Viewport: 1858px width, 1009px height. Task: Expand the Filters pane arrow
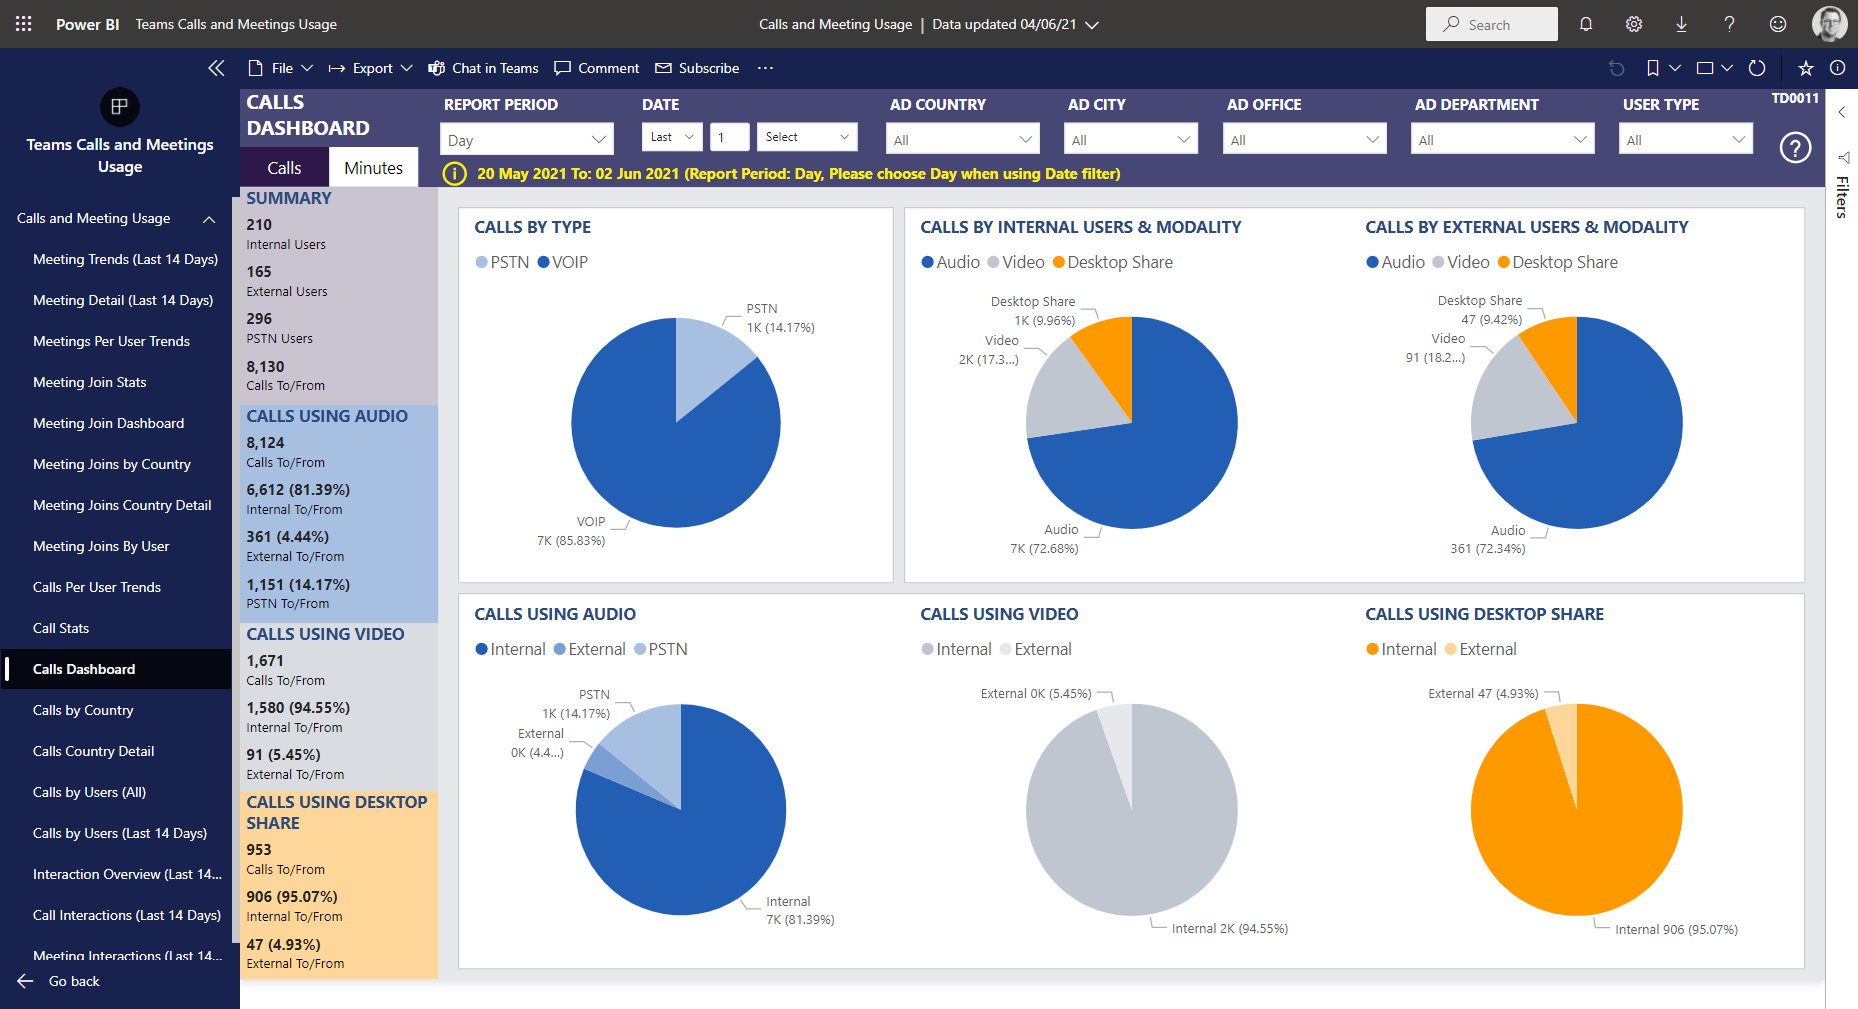[x=1842, y=112]
